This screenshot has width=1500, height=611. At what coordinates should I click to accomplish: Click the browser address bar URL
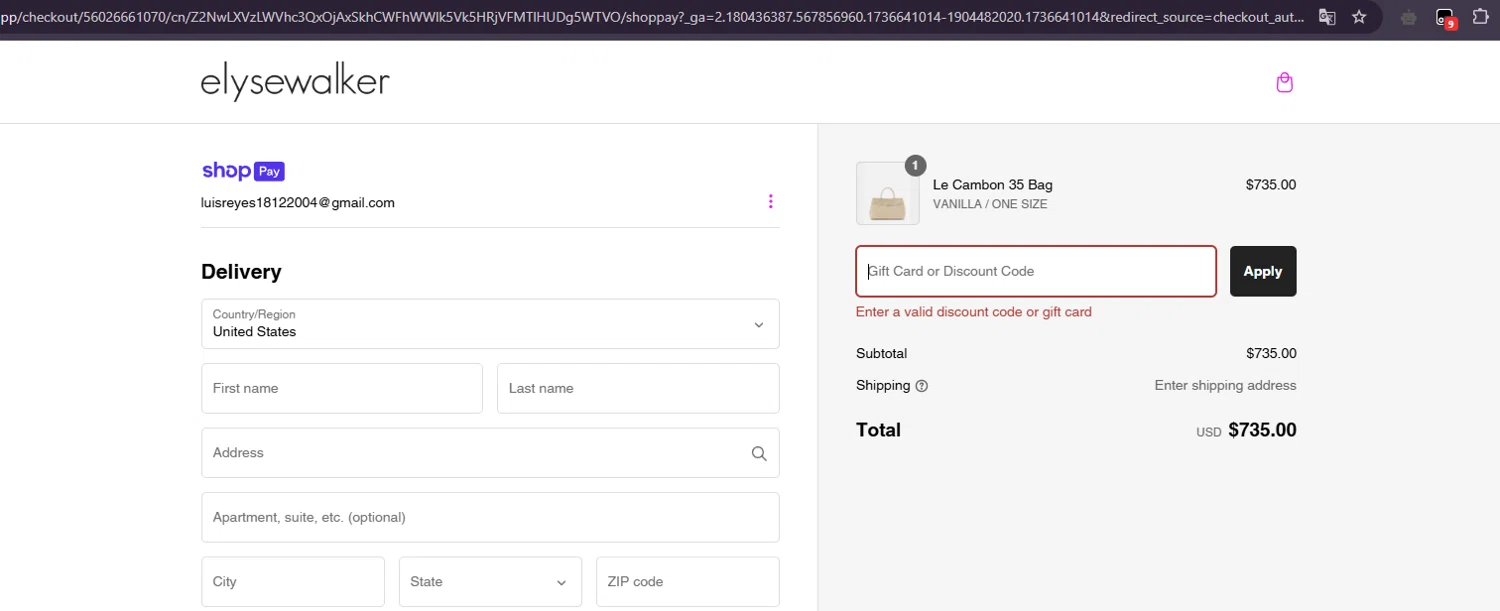click(652, 17)
